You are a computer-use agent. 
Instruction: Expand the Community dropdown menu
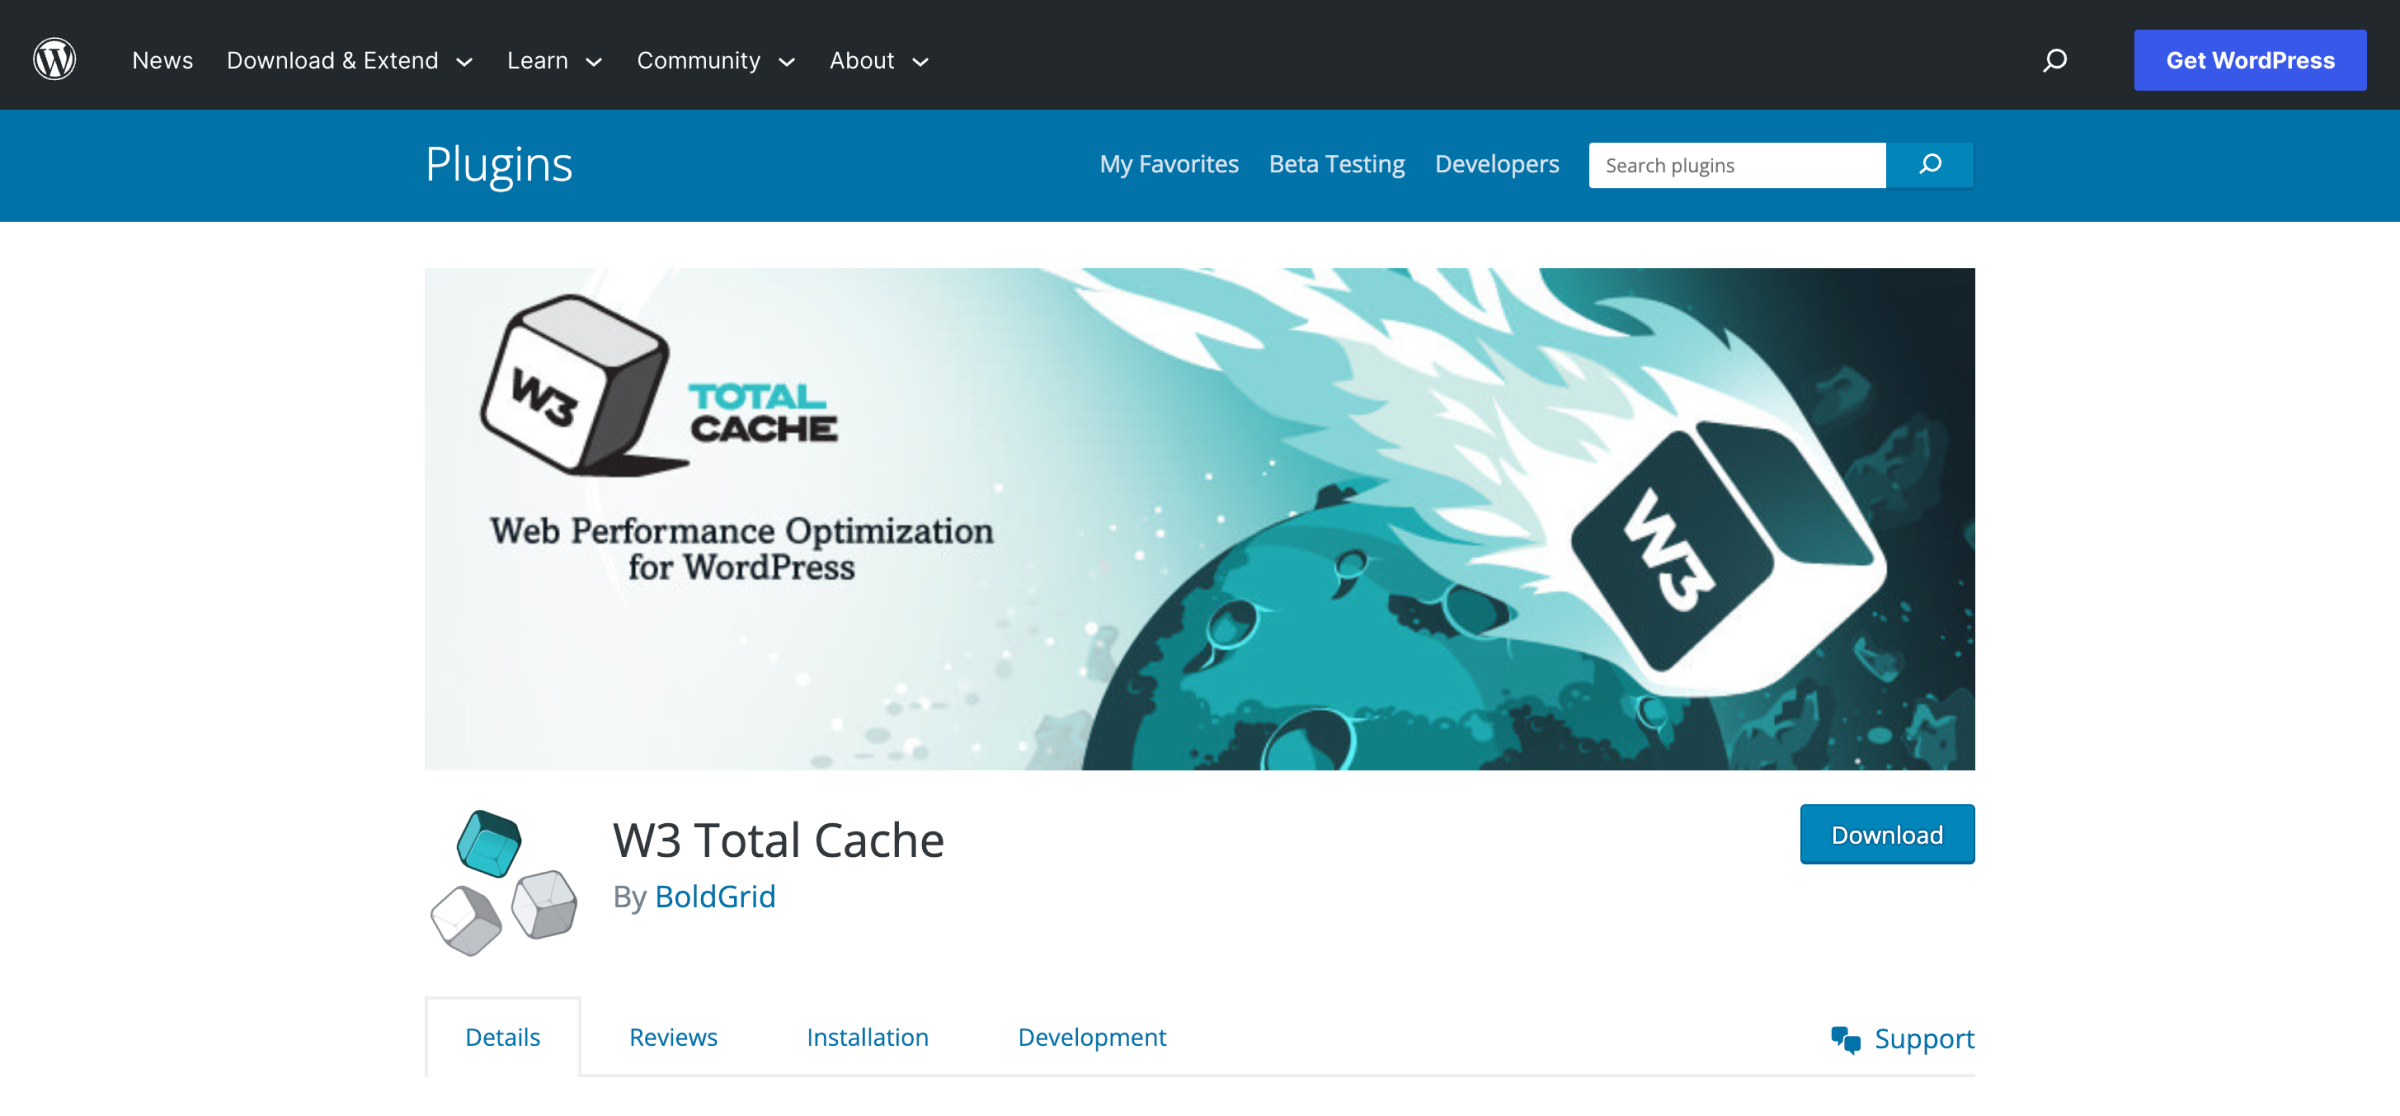coord(716,61)
